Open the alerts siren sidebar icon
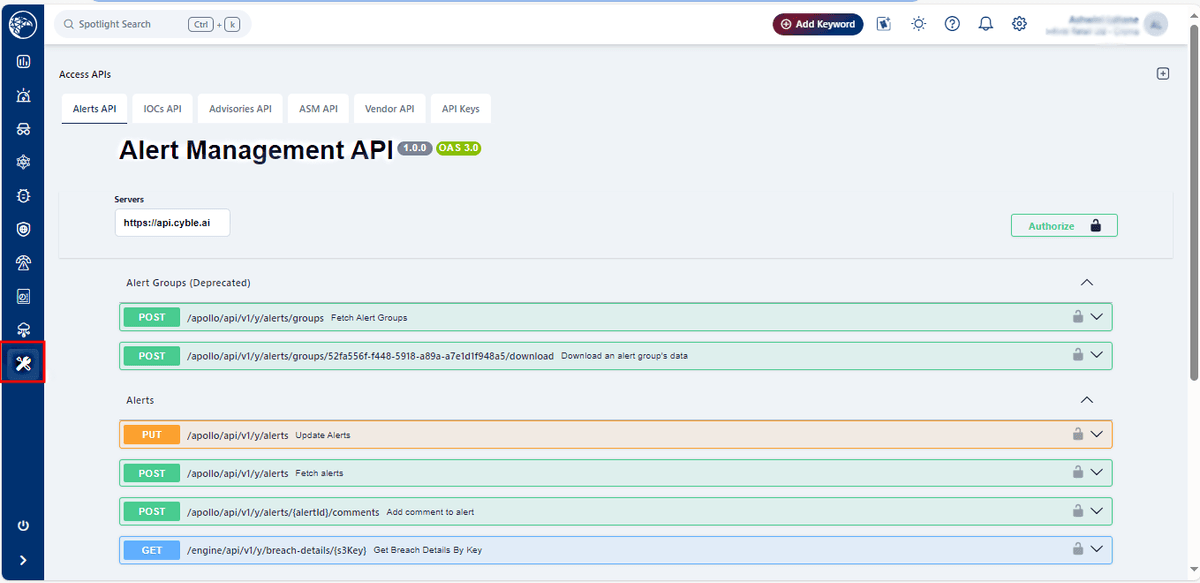This screenshot has width=1200, height=583. pos(23,96)
